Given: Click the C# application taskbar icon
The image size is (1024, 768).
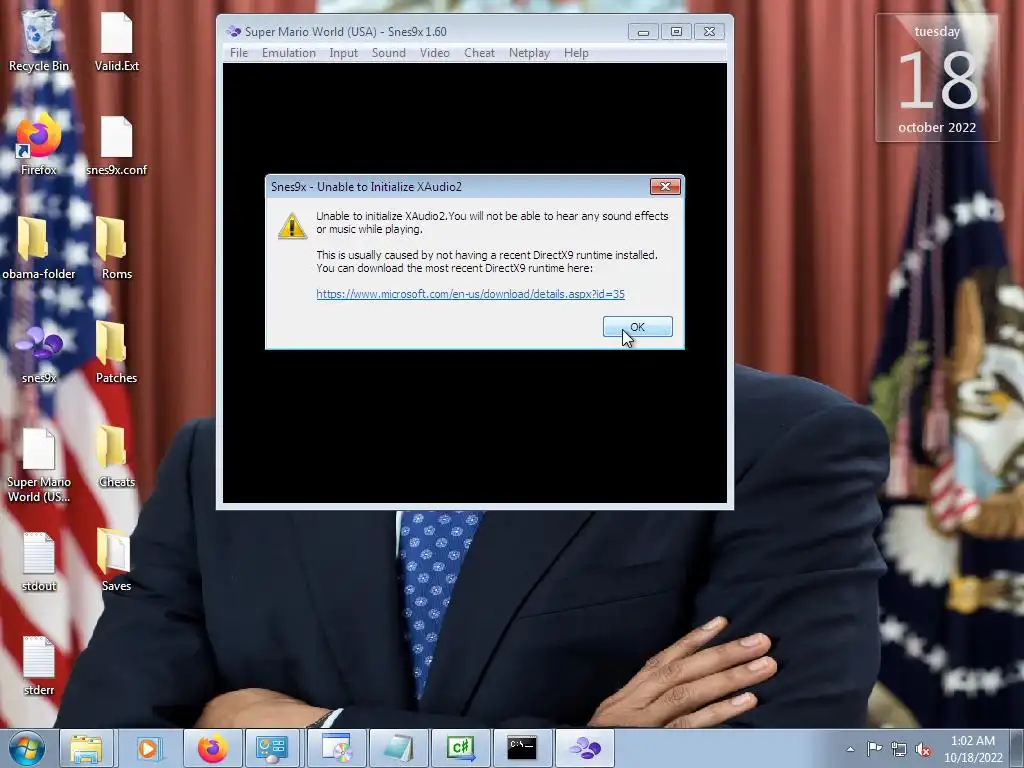Looking at the screenshot, I should [460, 748].
